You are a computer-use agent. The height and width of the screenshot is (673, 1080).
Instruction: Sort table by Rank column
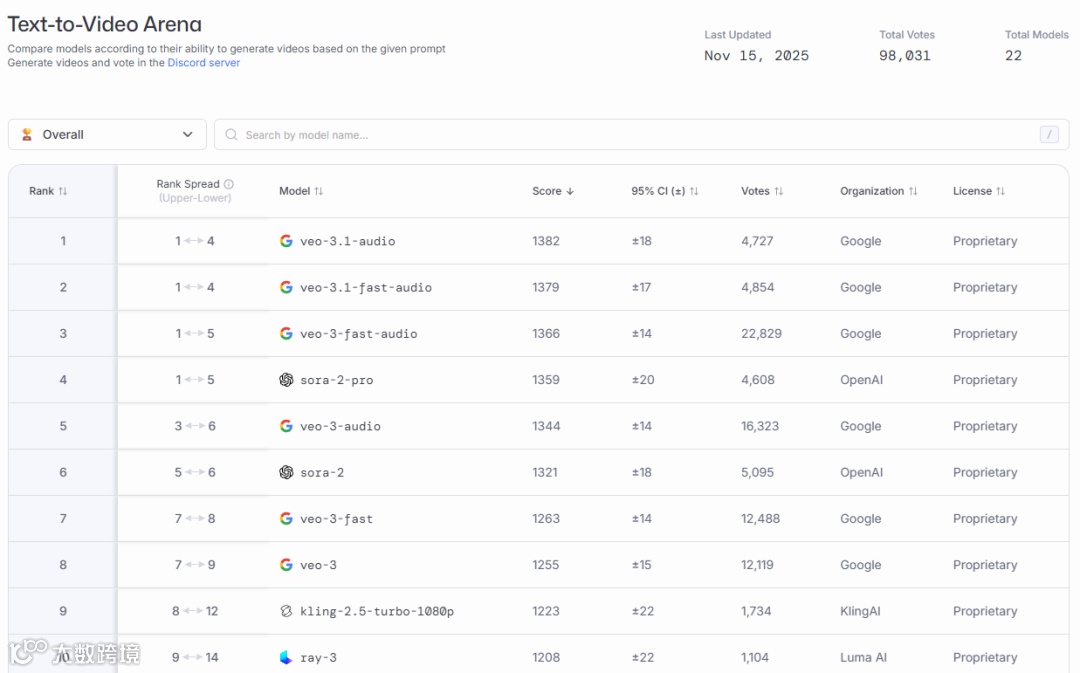[48, 191]
